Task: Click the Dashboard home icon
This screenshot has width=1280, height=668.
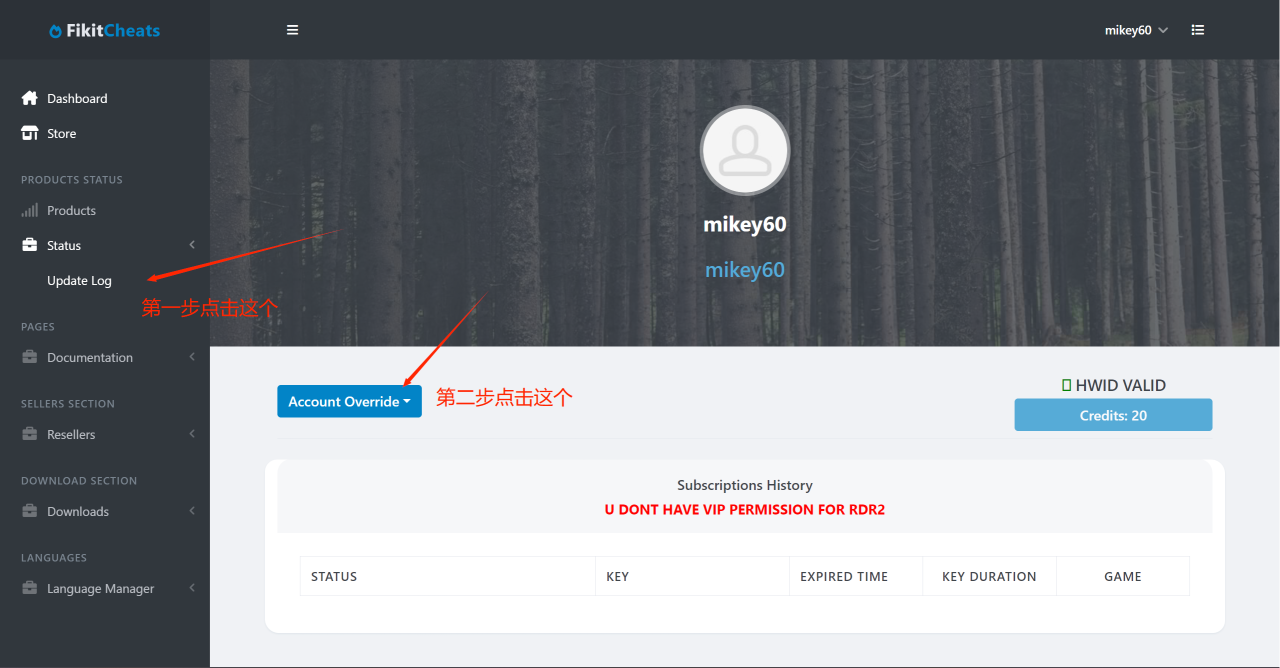Action: click(30, 98)
